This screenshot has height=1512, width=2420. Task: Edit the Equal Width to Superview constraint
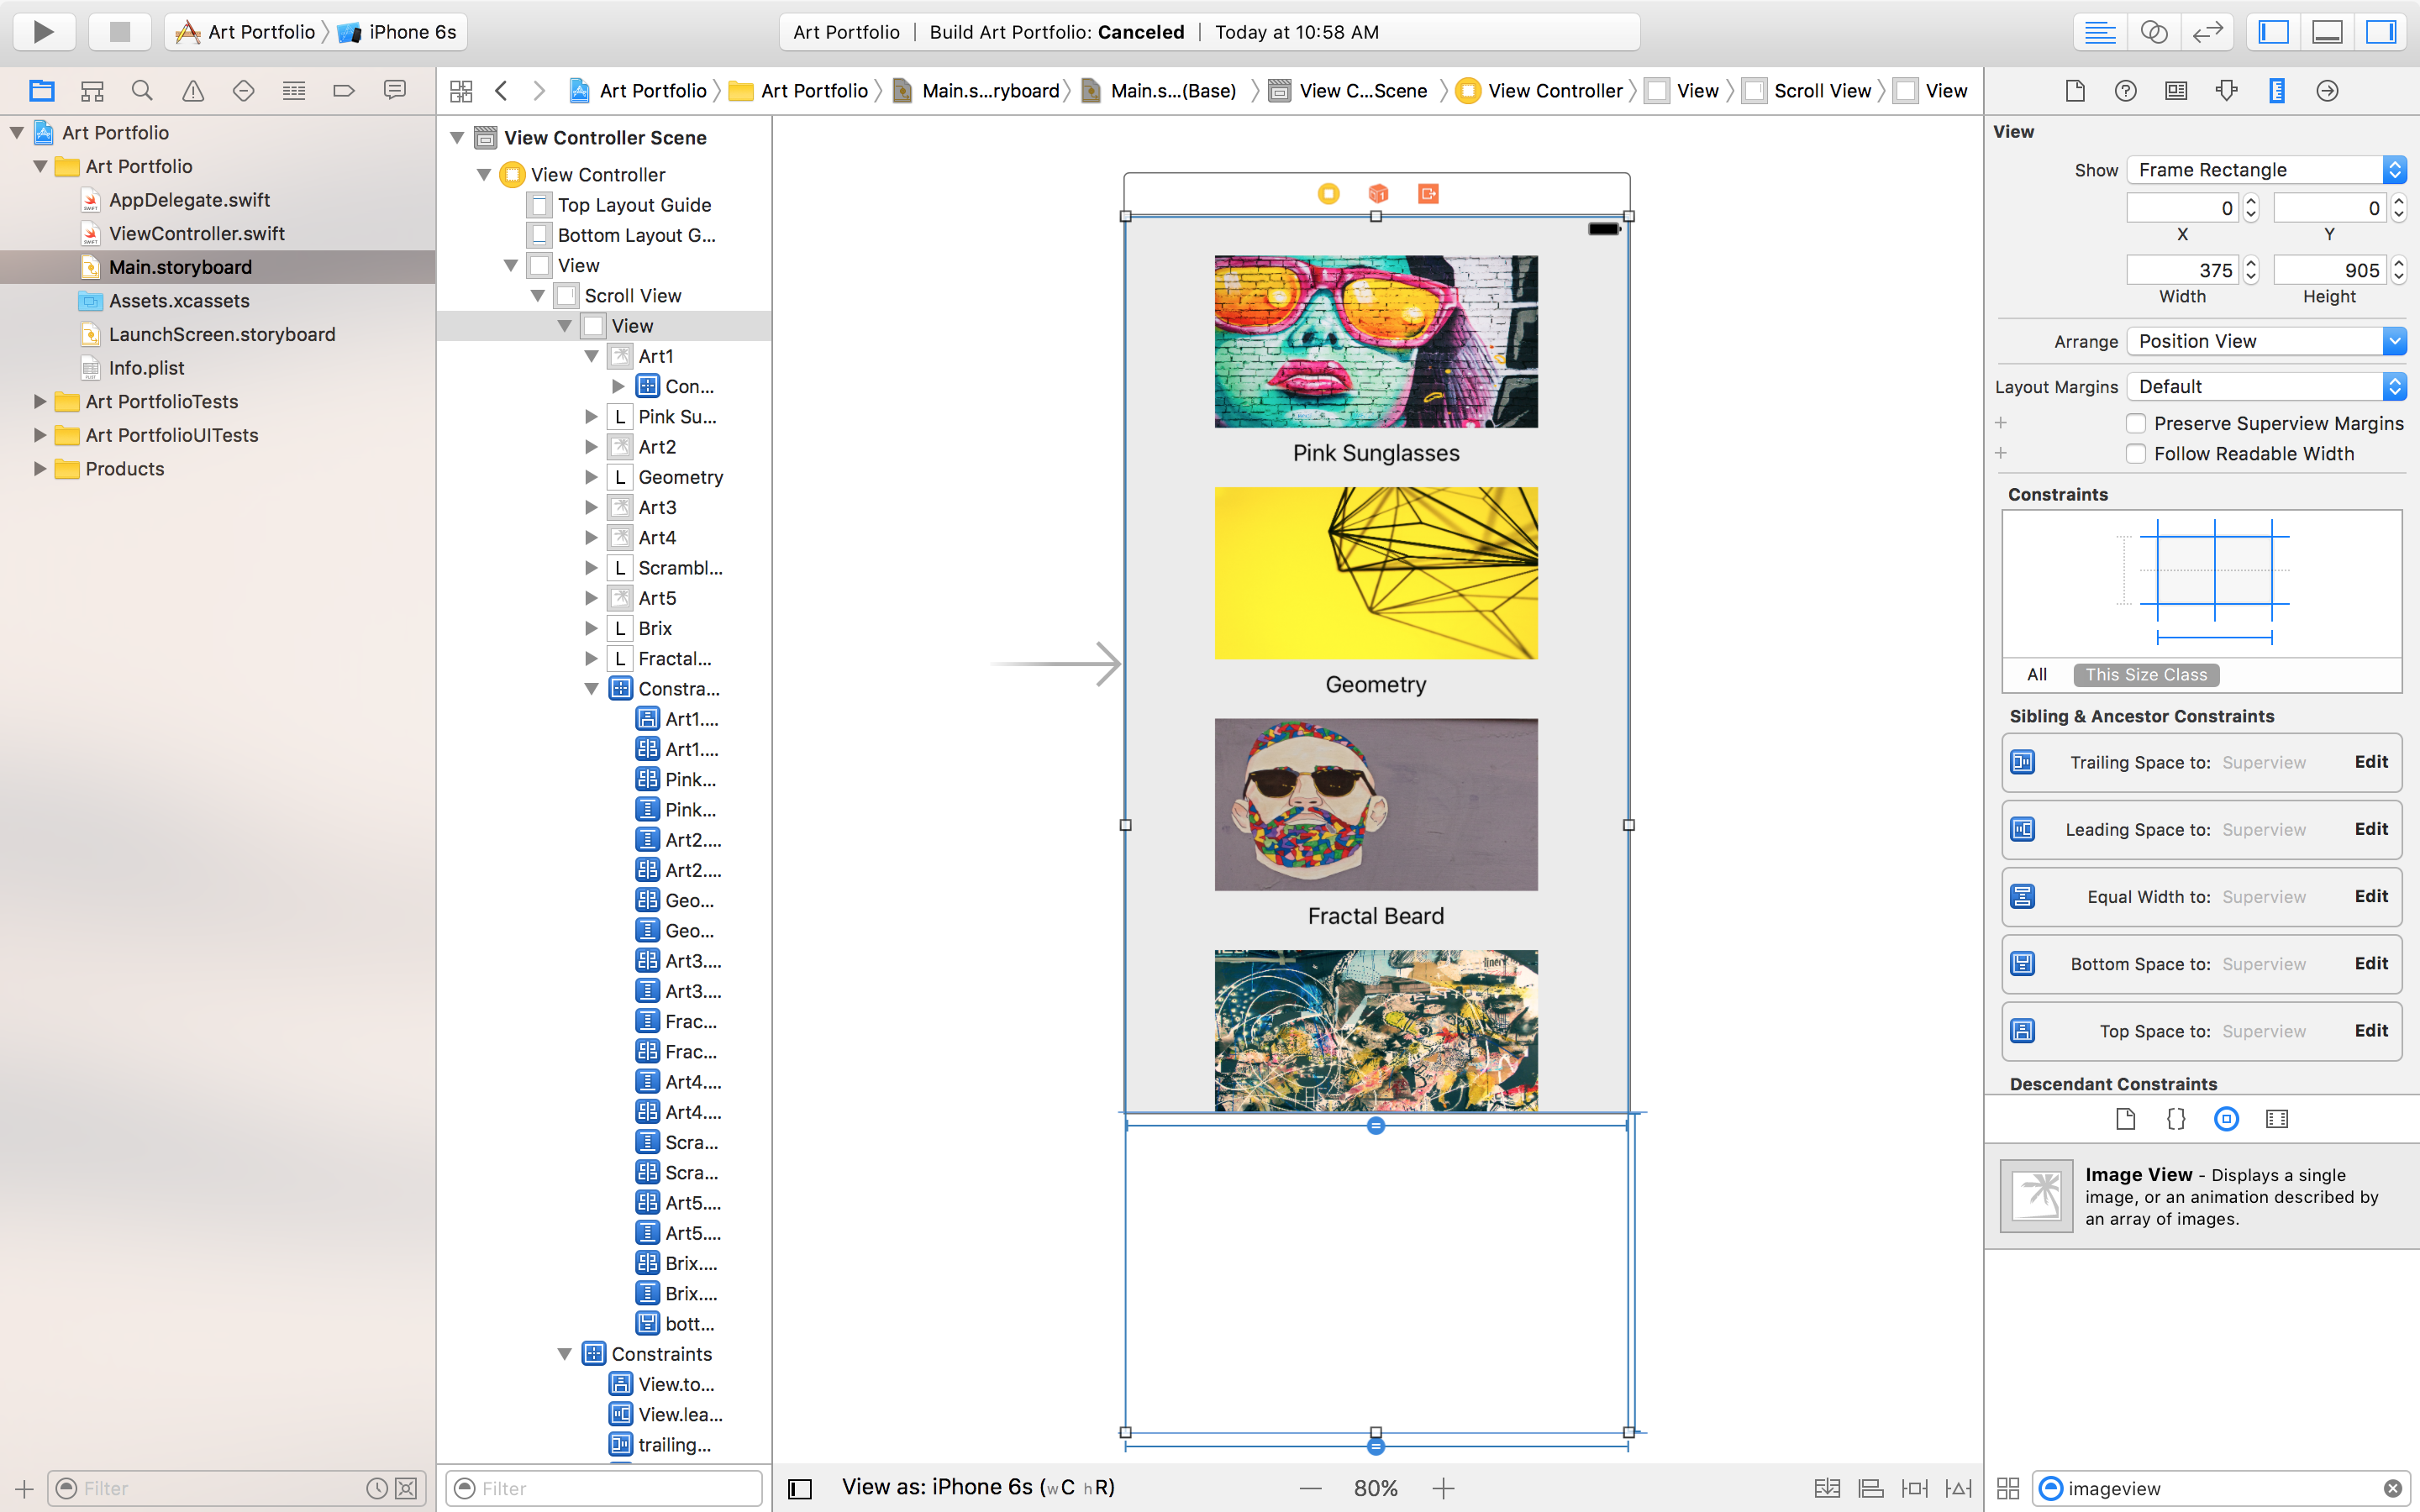(2371, 896)
